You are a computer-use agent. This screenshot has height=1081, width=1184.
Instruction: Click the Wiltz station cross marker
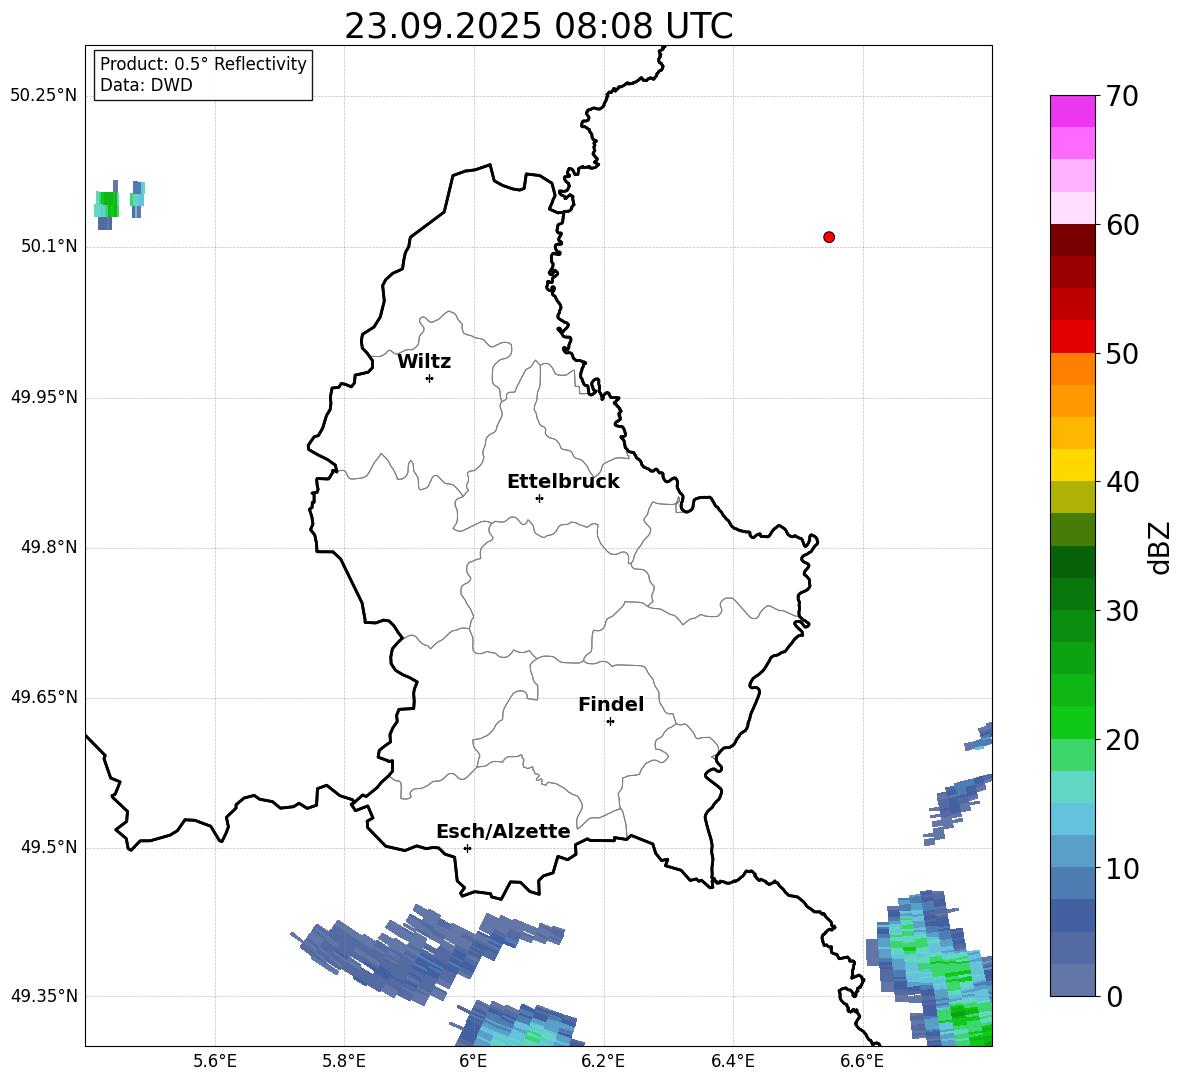(430, 378)
